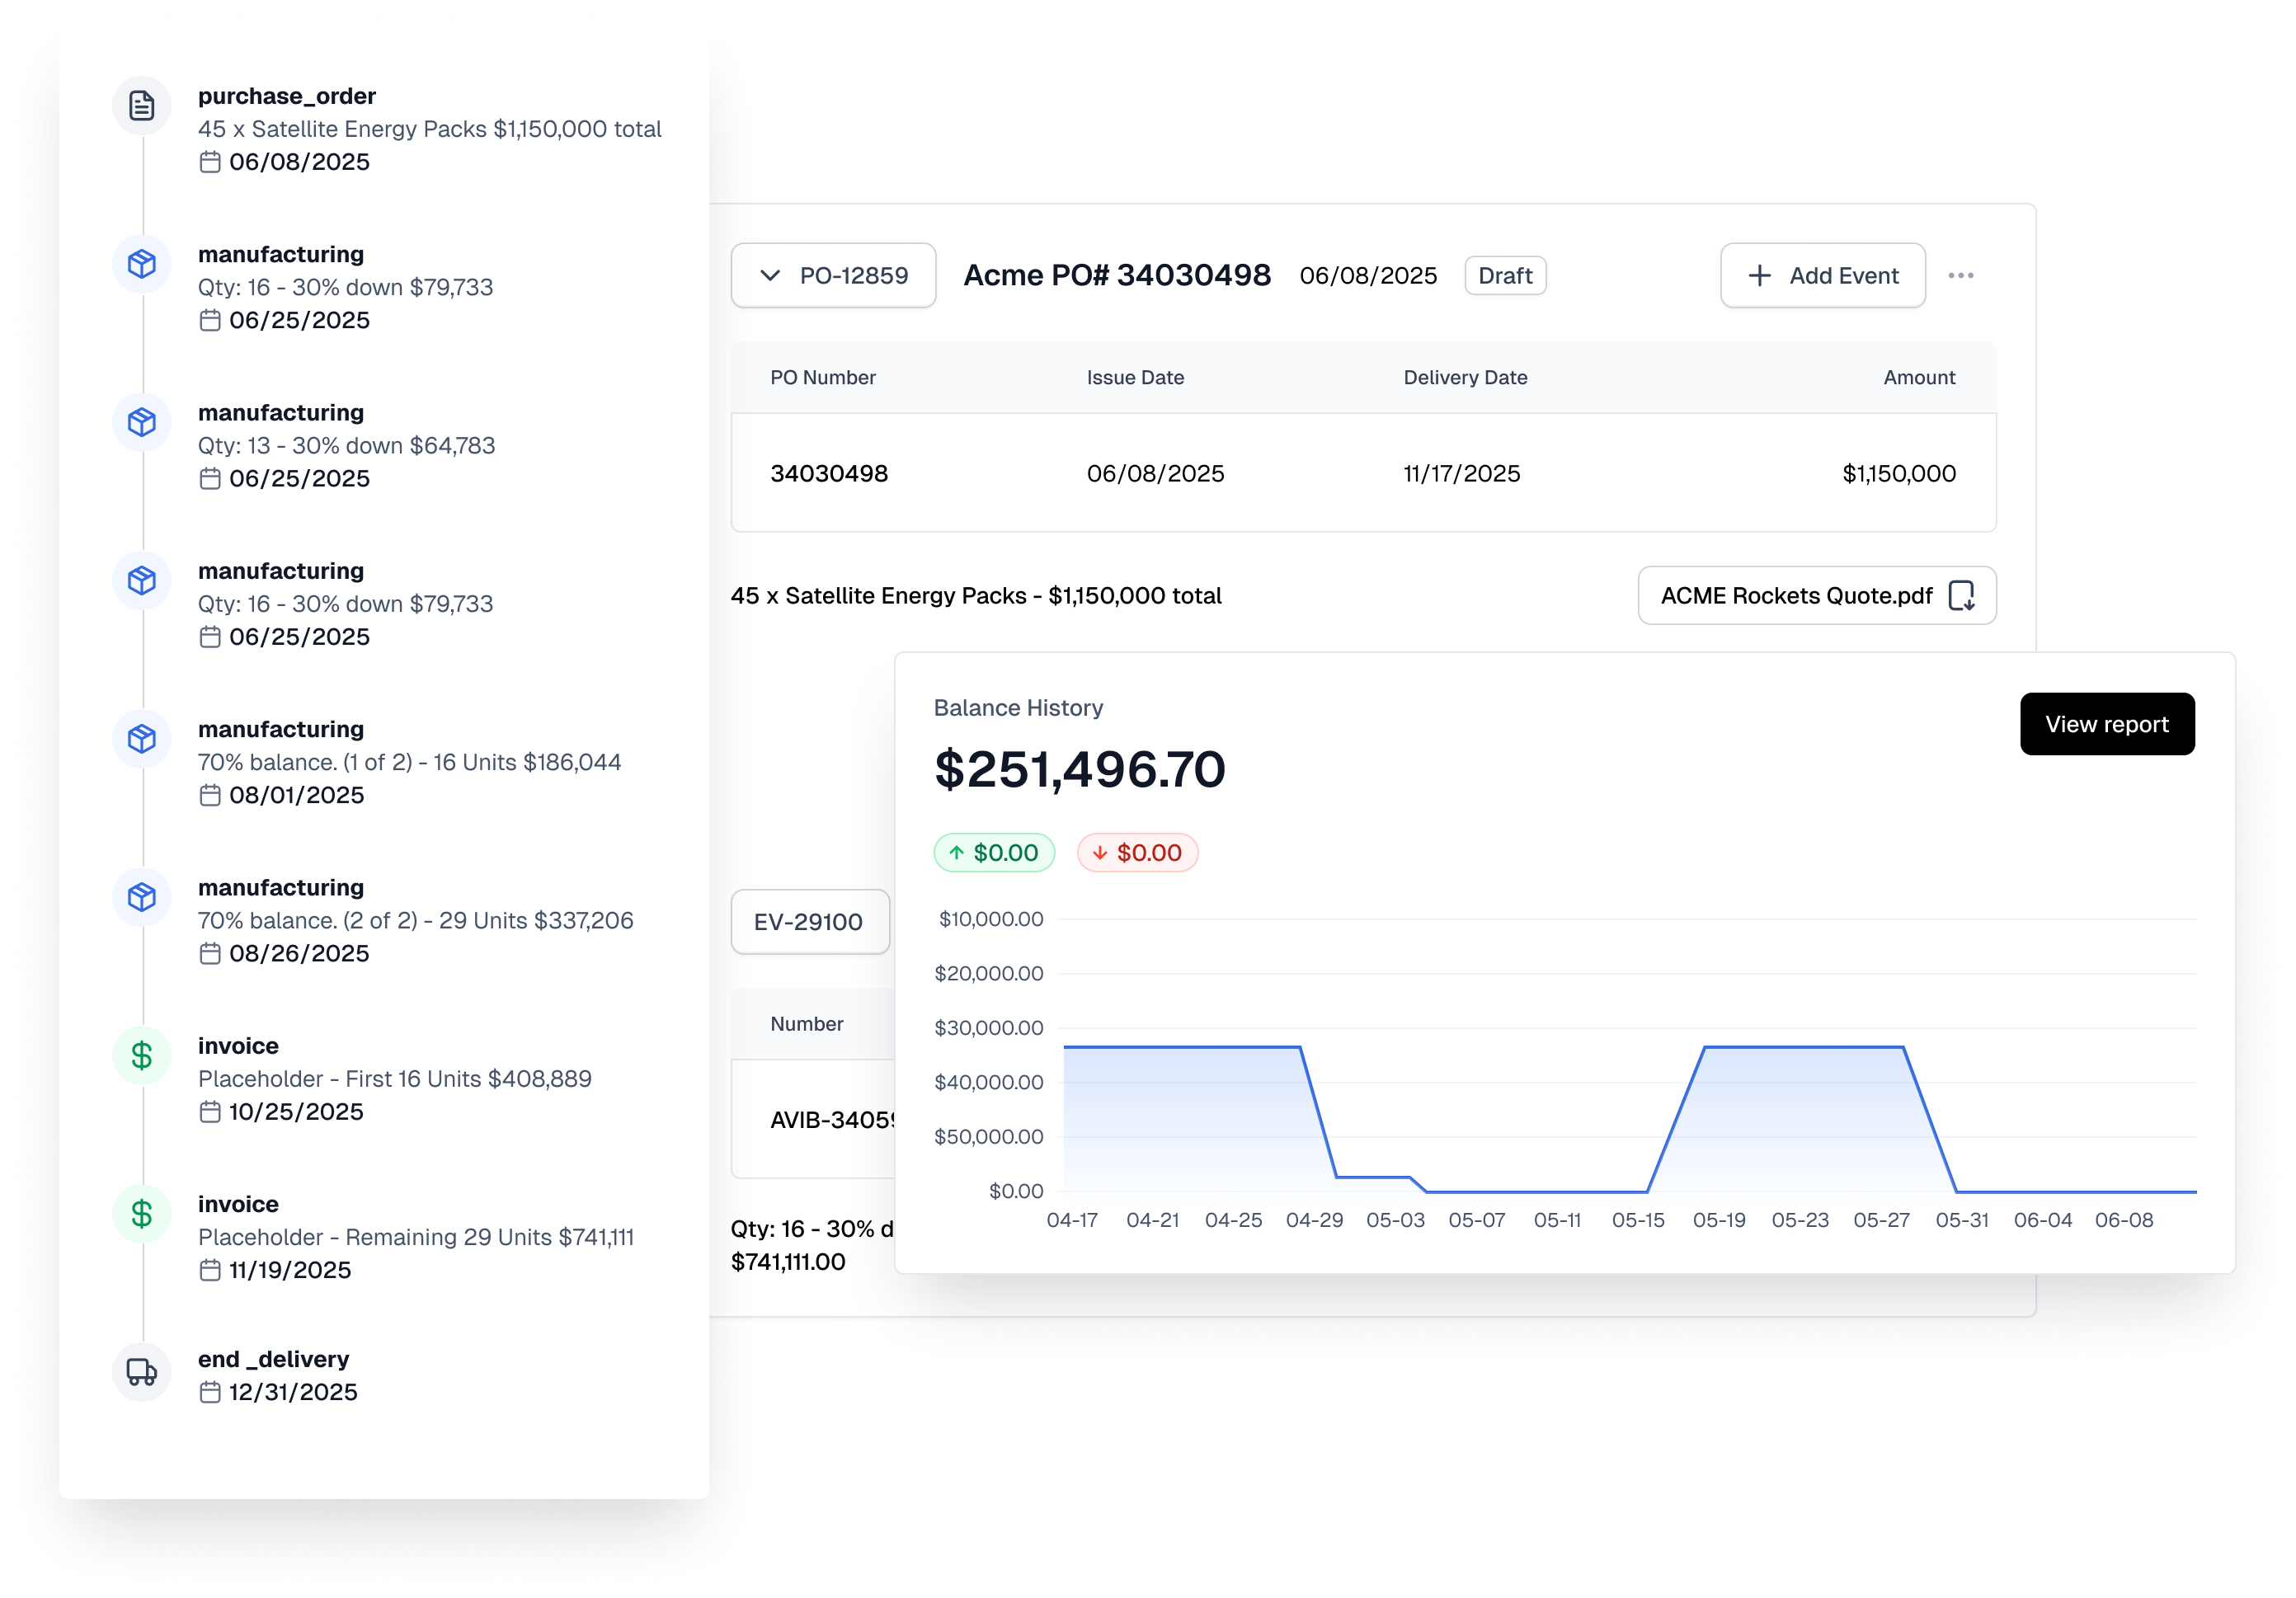Click the red down-arrow $0.00 badge
Viewport: 2296px width, 1598px height.
click(1137, 853)
